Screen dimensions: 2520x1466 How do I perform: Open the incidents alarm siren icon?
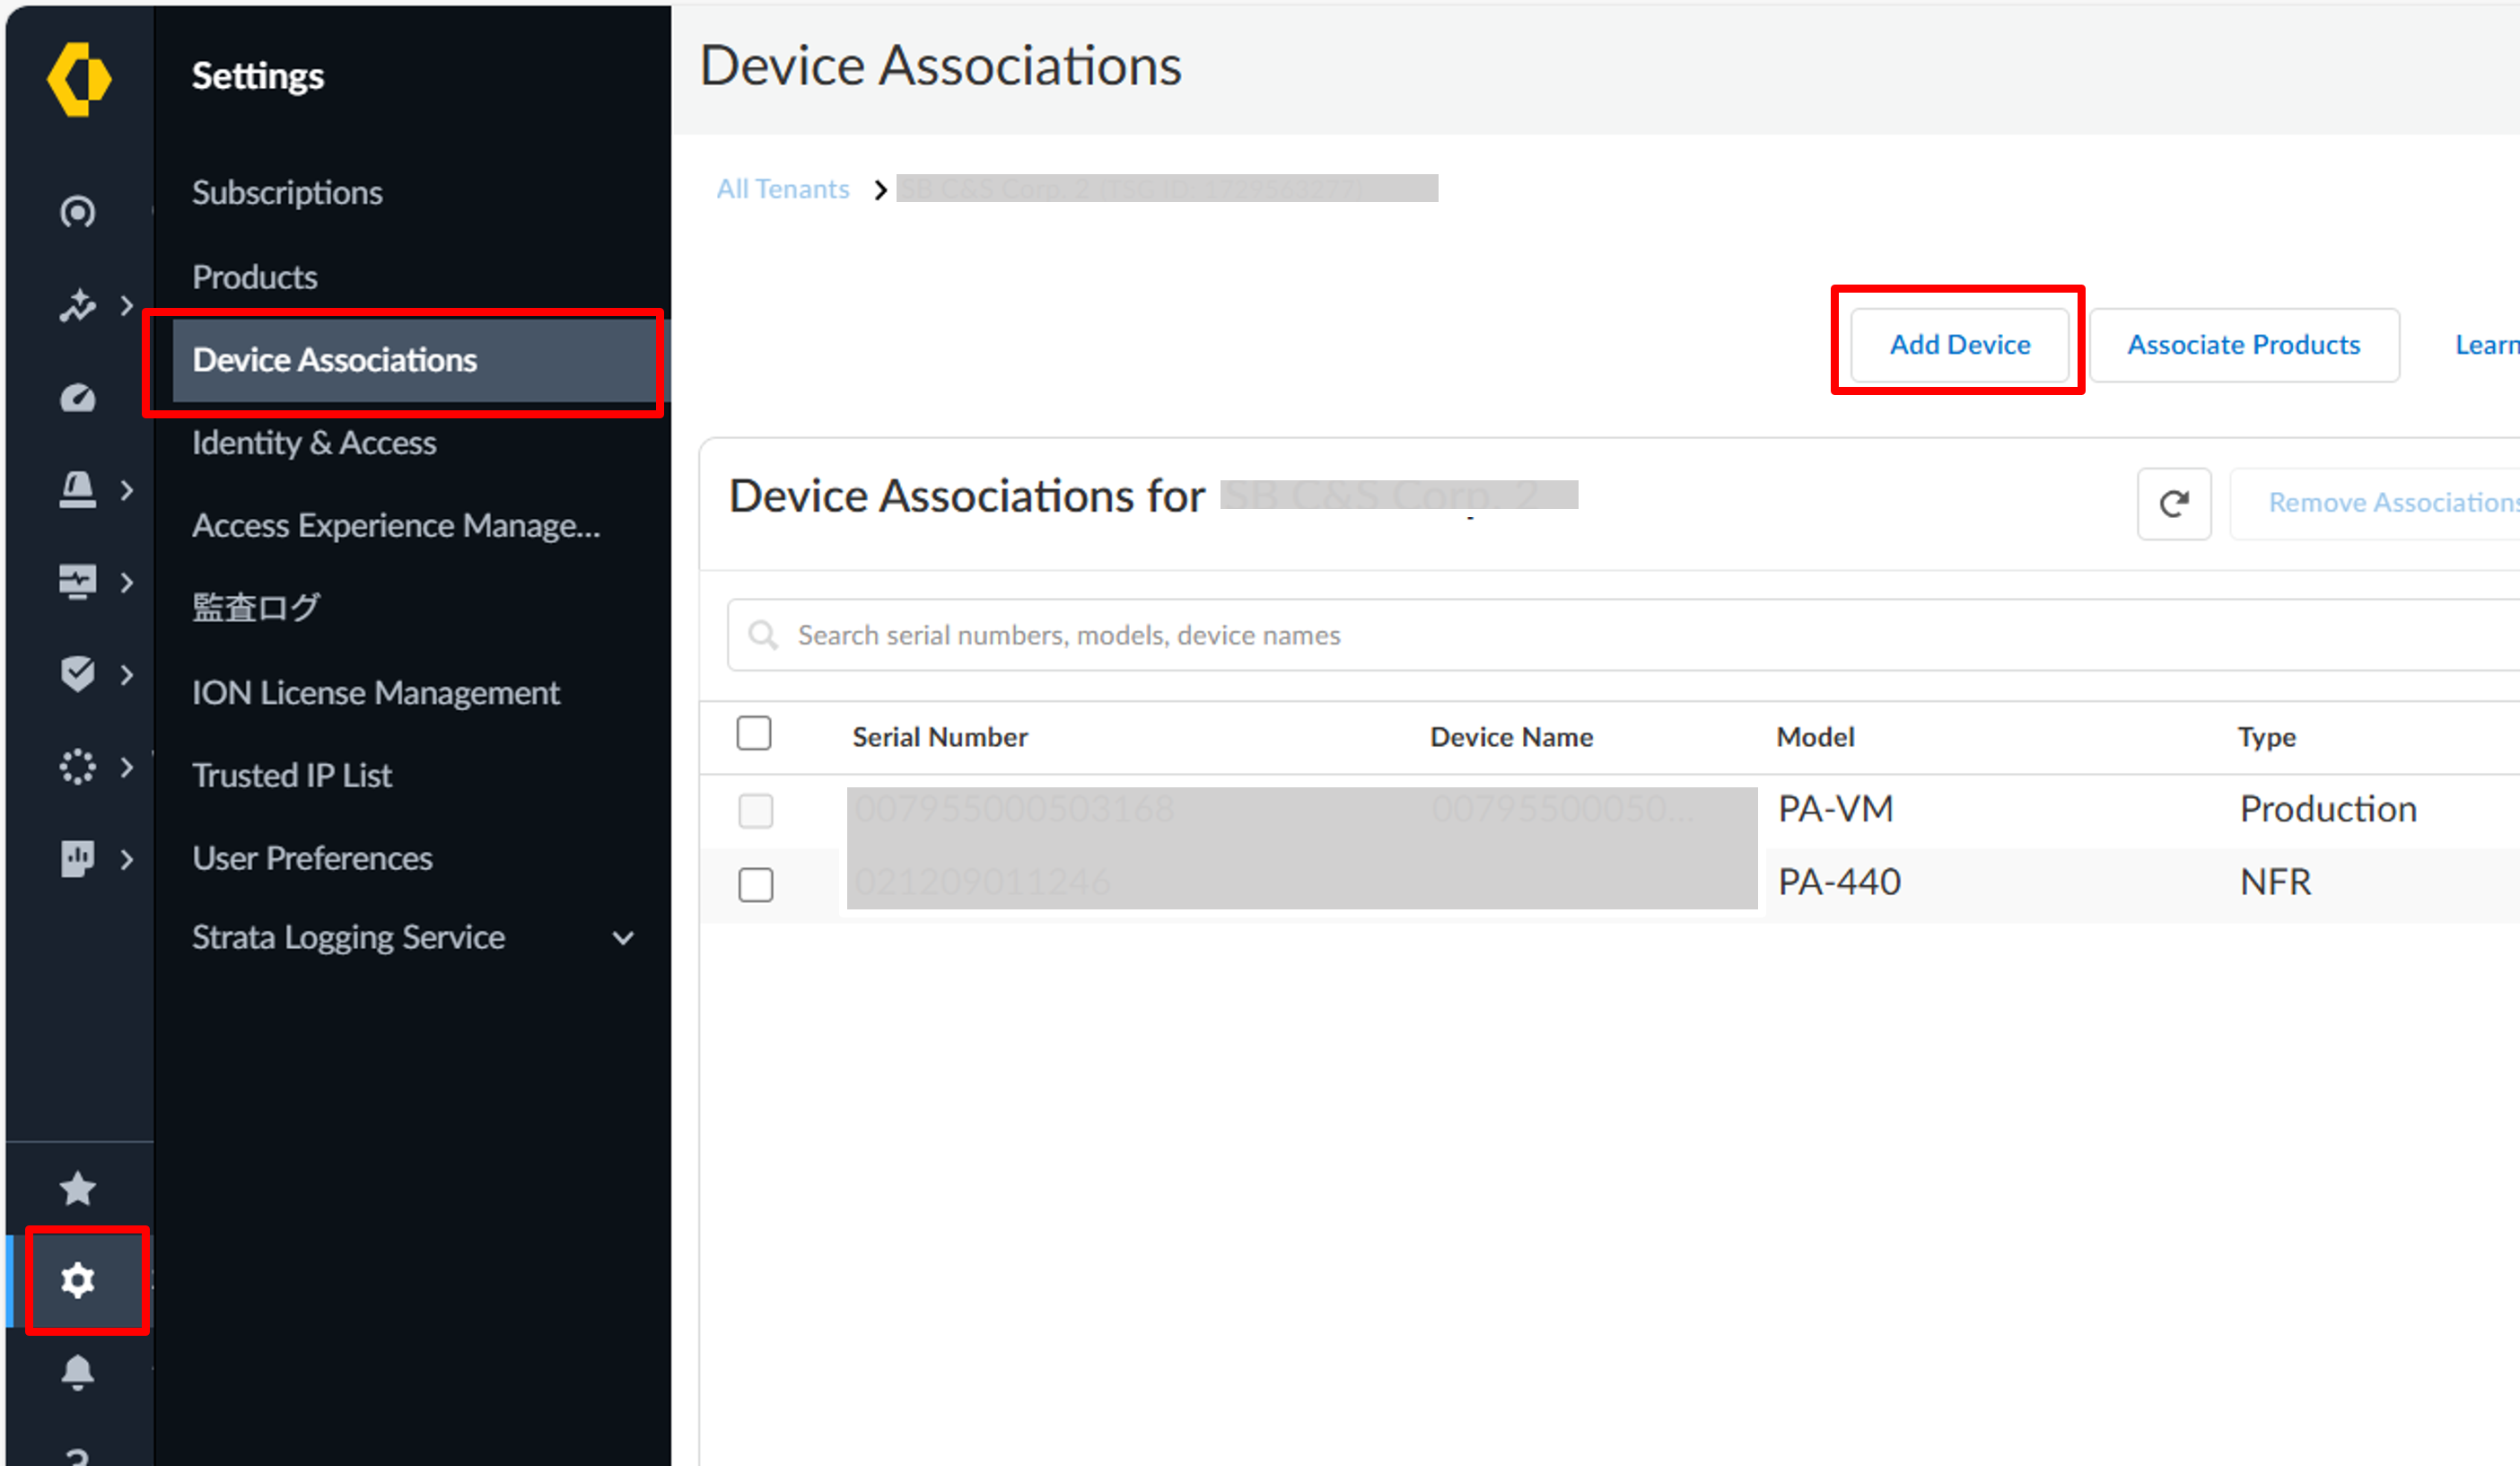[78, 490]
